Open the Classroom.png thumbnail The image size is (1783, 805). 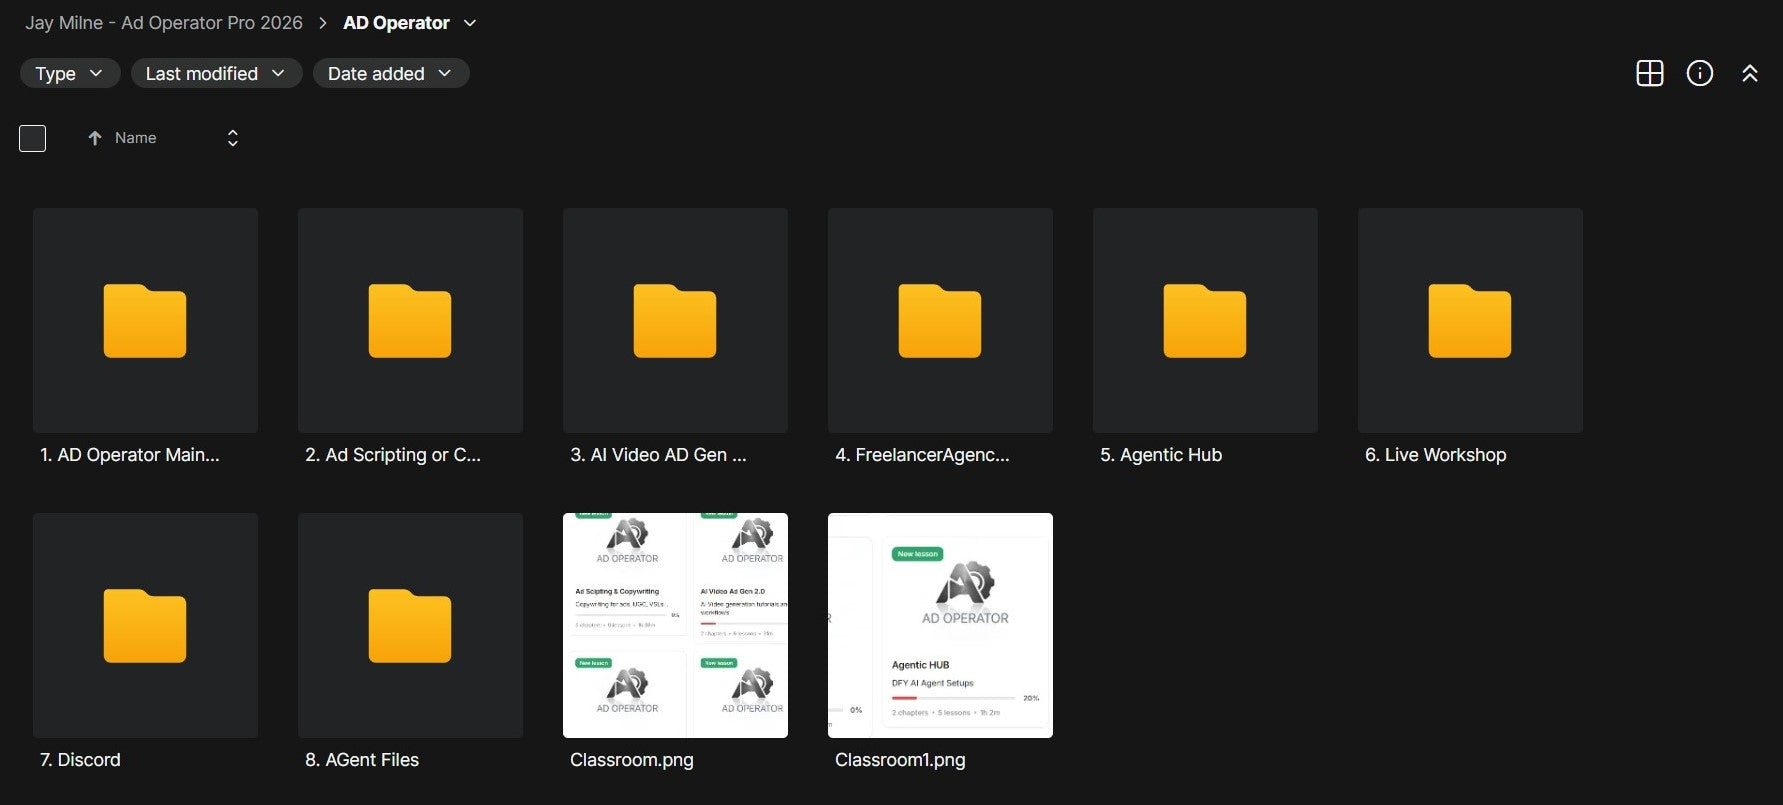point(675,625)
